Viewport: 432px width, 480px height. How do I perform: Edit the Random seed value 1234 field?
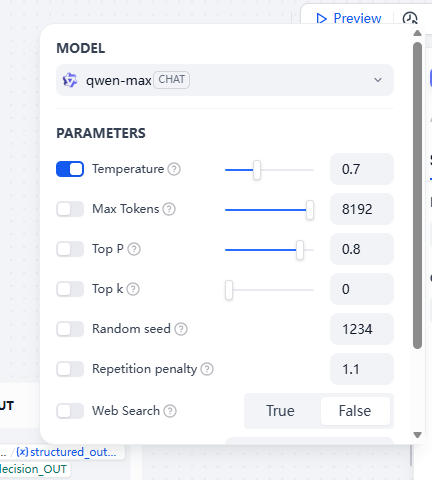362,329
